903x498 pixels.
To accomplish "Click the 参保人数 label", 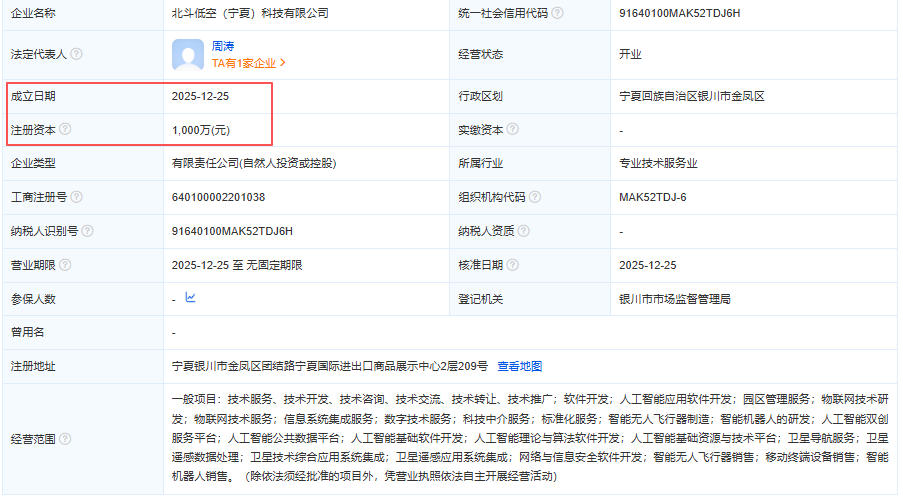I will click(33, 299).
